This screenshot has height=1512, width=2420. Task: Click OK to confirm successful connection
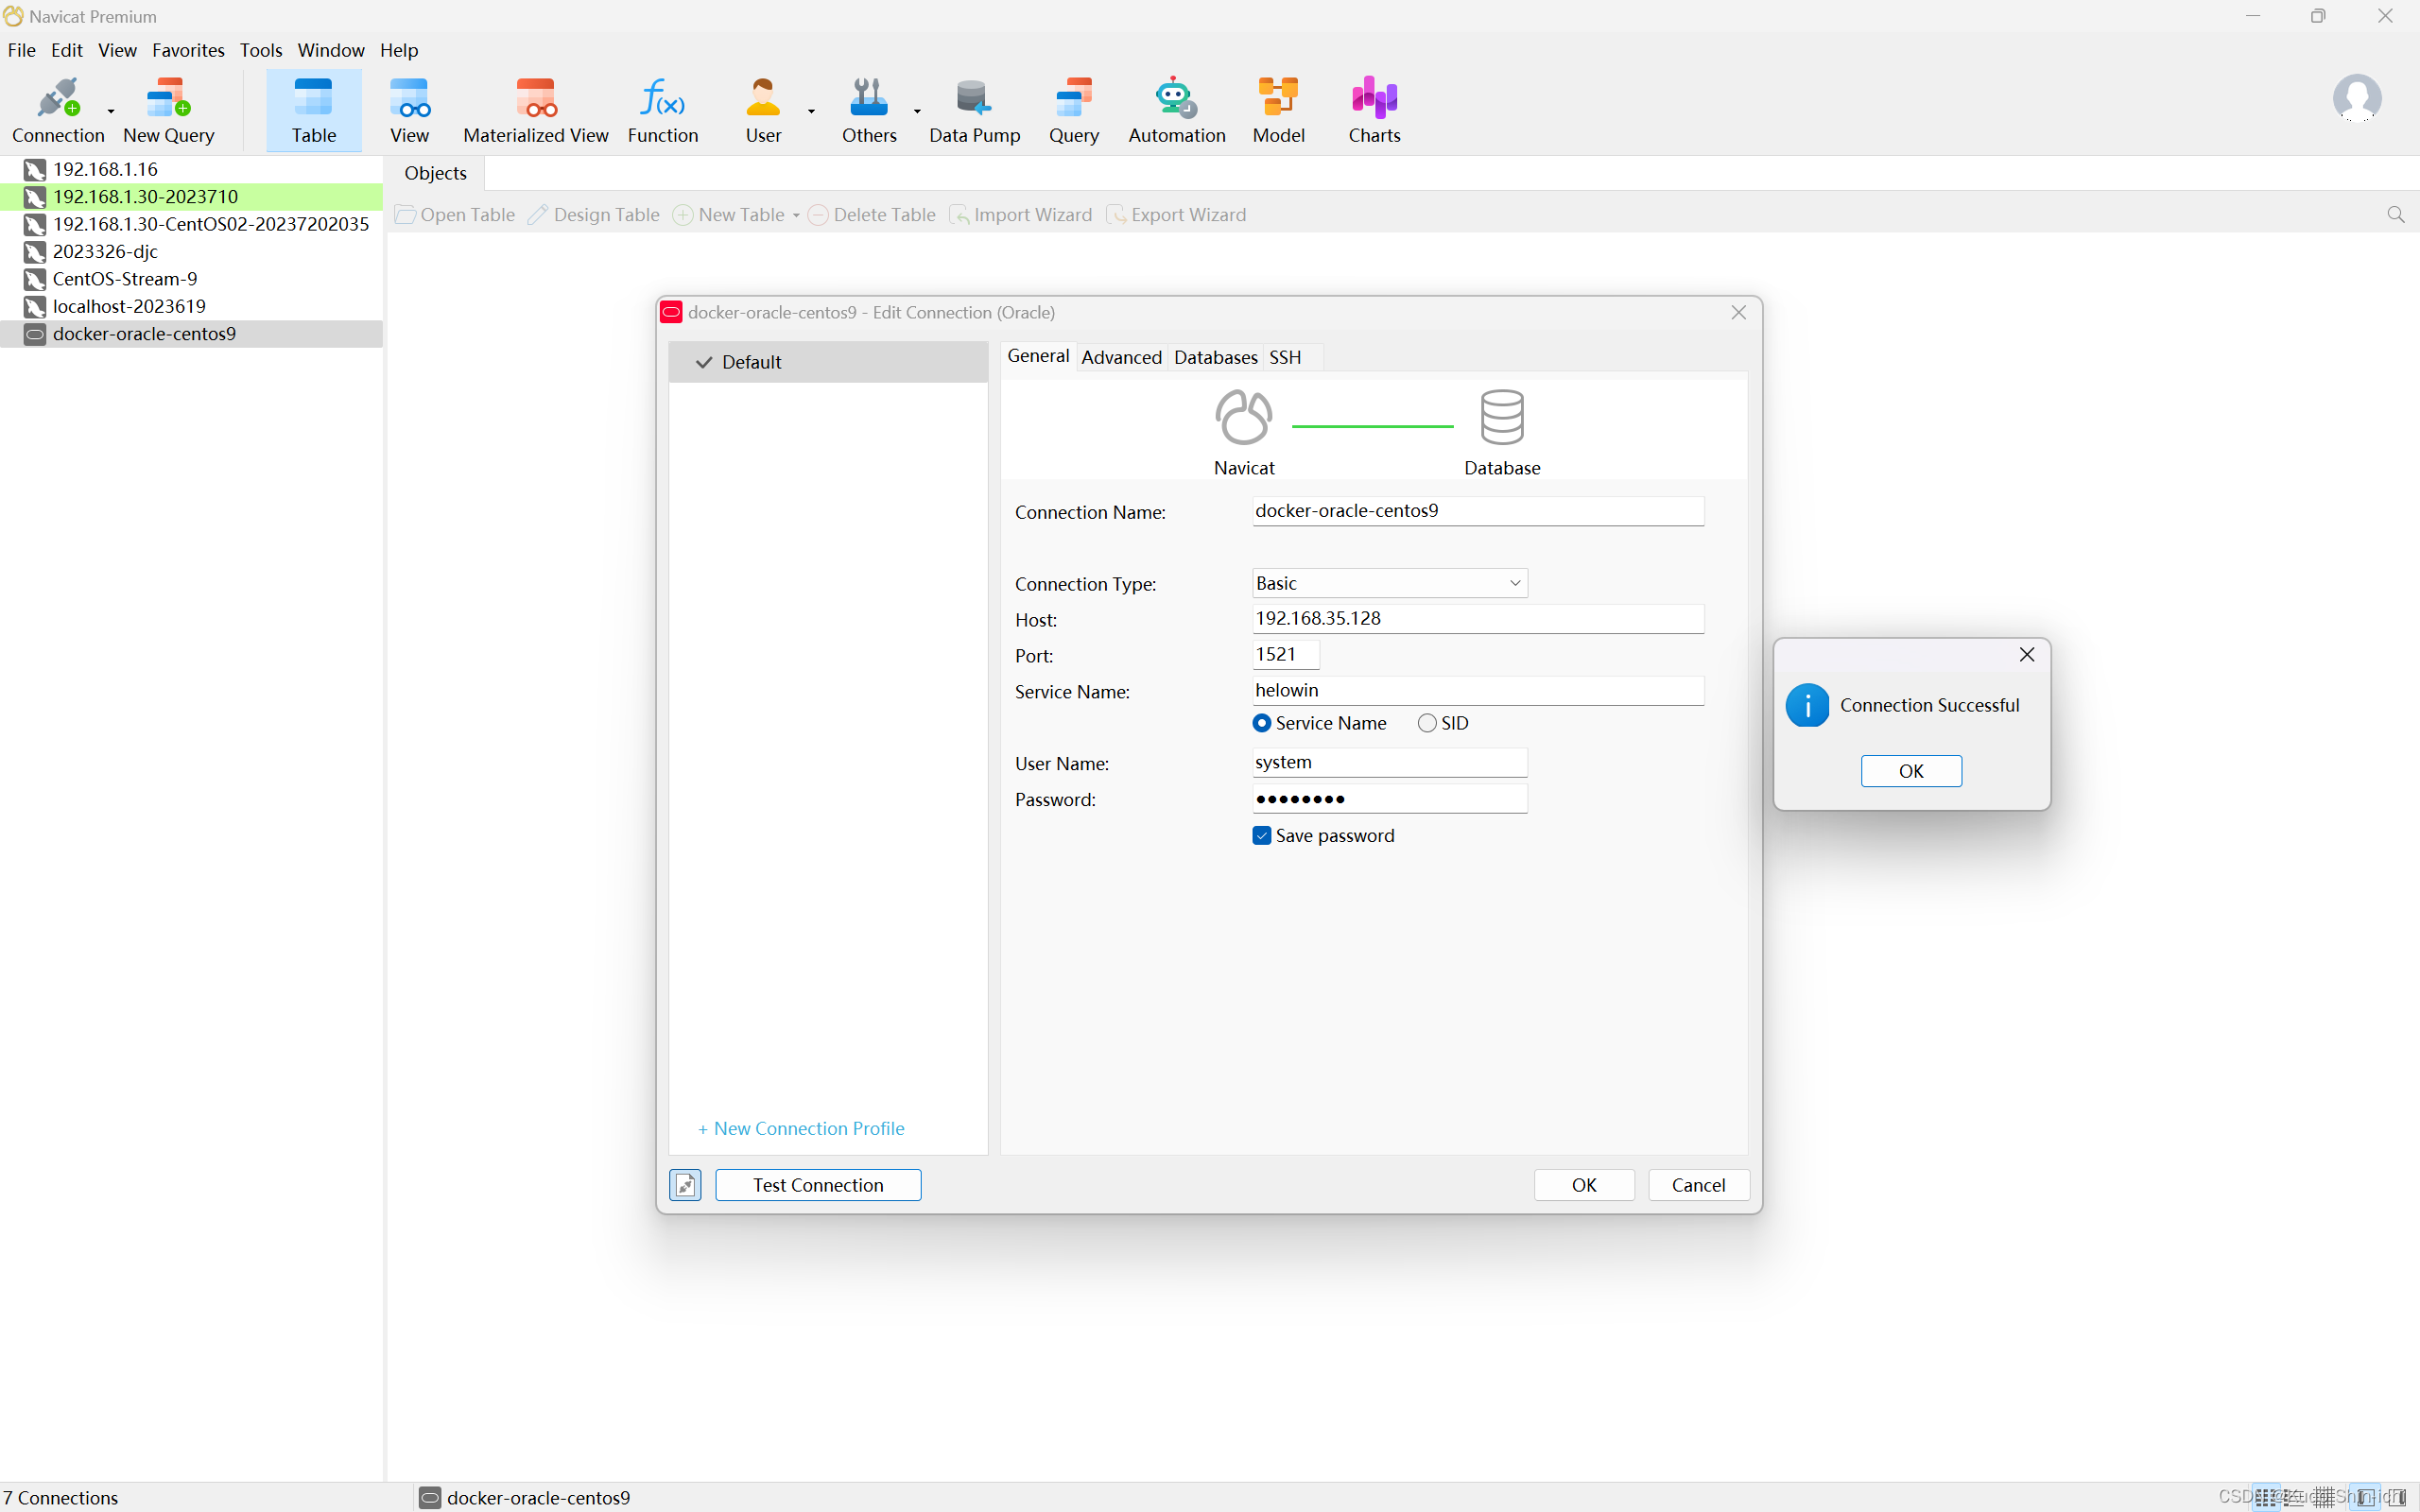pos(1910,770)
